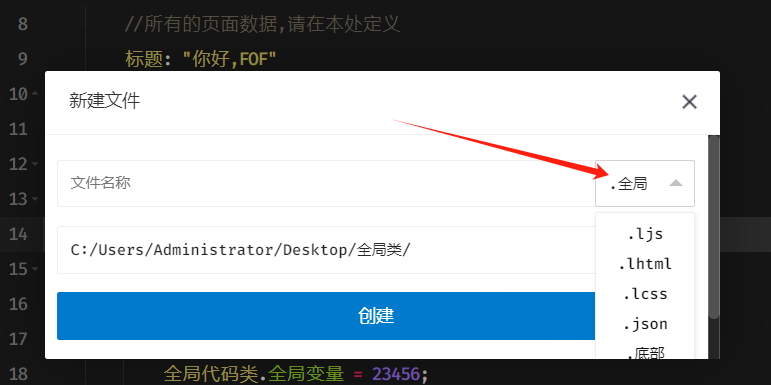Click the 文件名称 input field
771x385 pixels.
pyautogui.click(x=326, y=183)
